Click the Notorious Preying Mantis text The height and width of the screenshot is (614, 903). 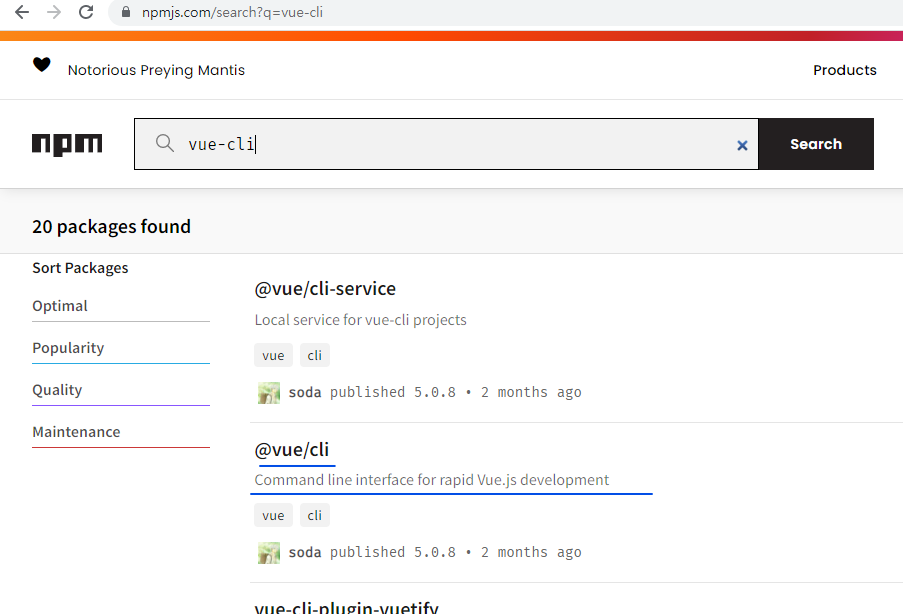point(156,70)
